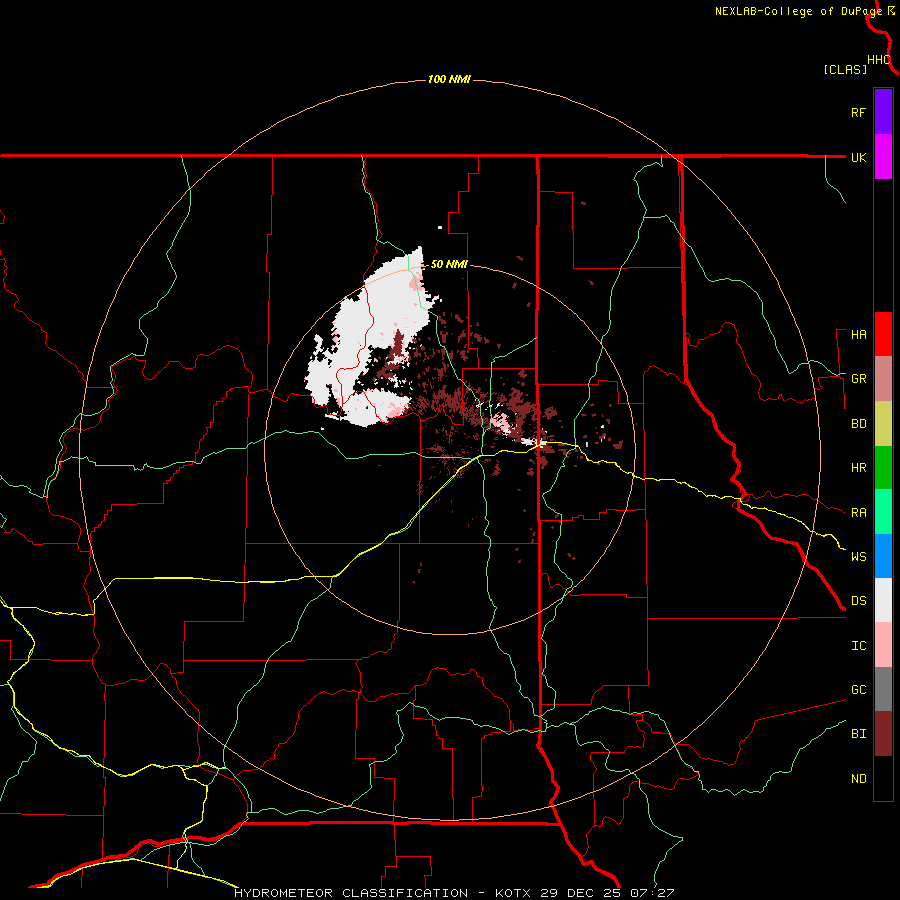The width and height of the screenshot is (900, 900).
Task: Click the 50 NMI range ring label
Action: tap(449, 265)
